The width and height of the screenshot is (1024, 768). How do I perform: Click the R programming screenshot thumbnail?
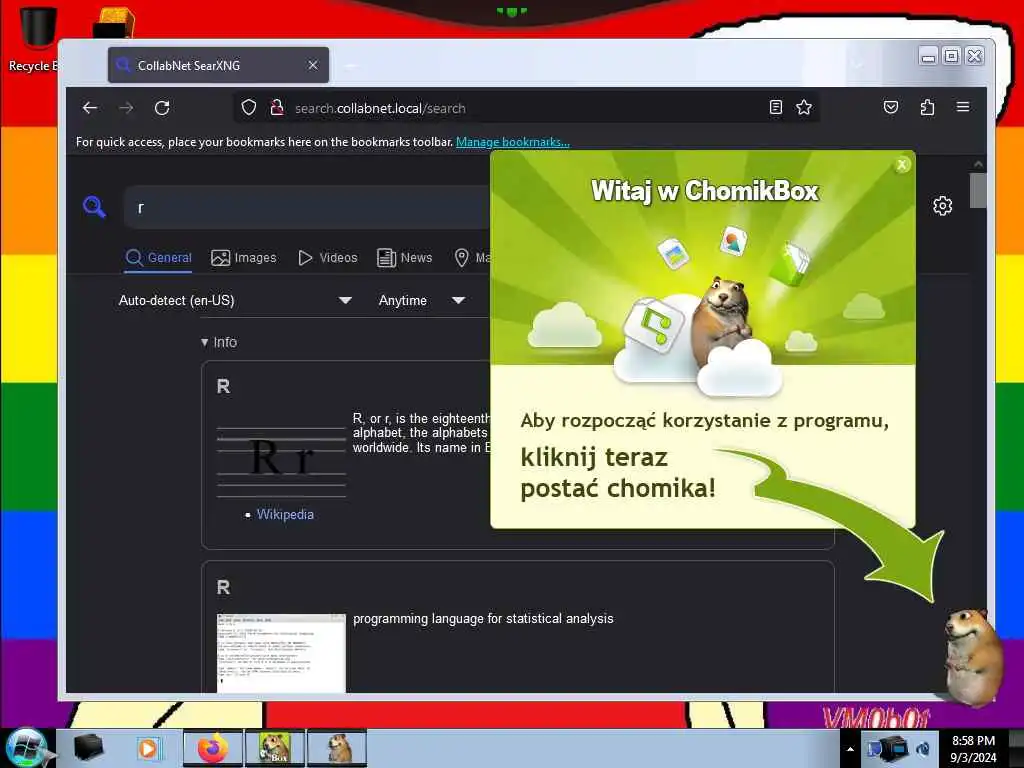(281, 653)
